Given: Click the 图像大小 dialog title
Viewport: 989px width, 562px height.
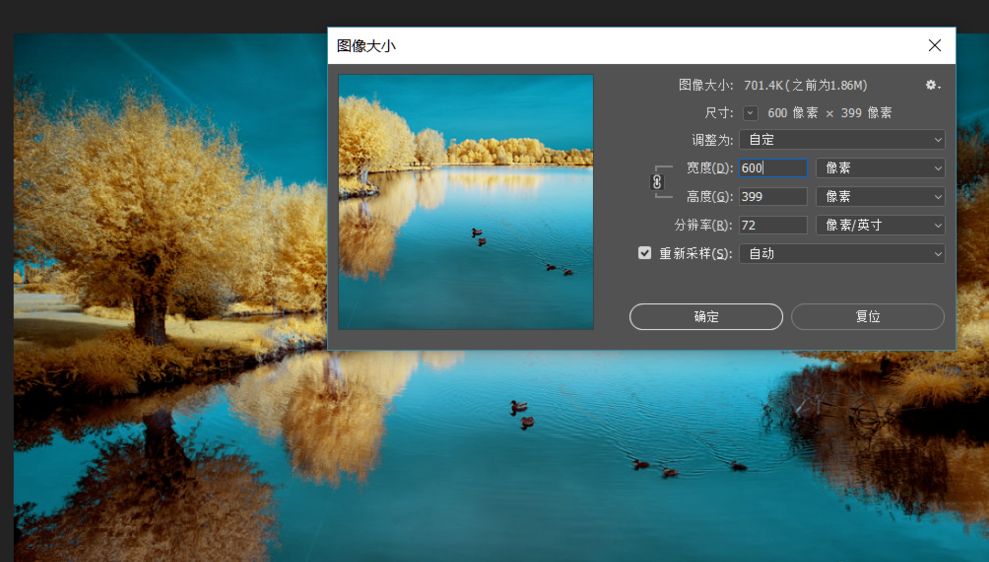Looking at the screenshot, I should (x=366, y=45).
